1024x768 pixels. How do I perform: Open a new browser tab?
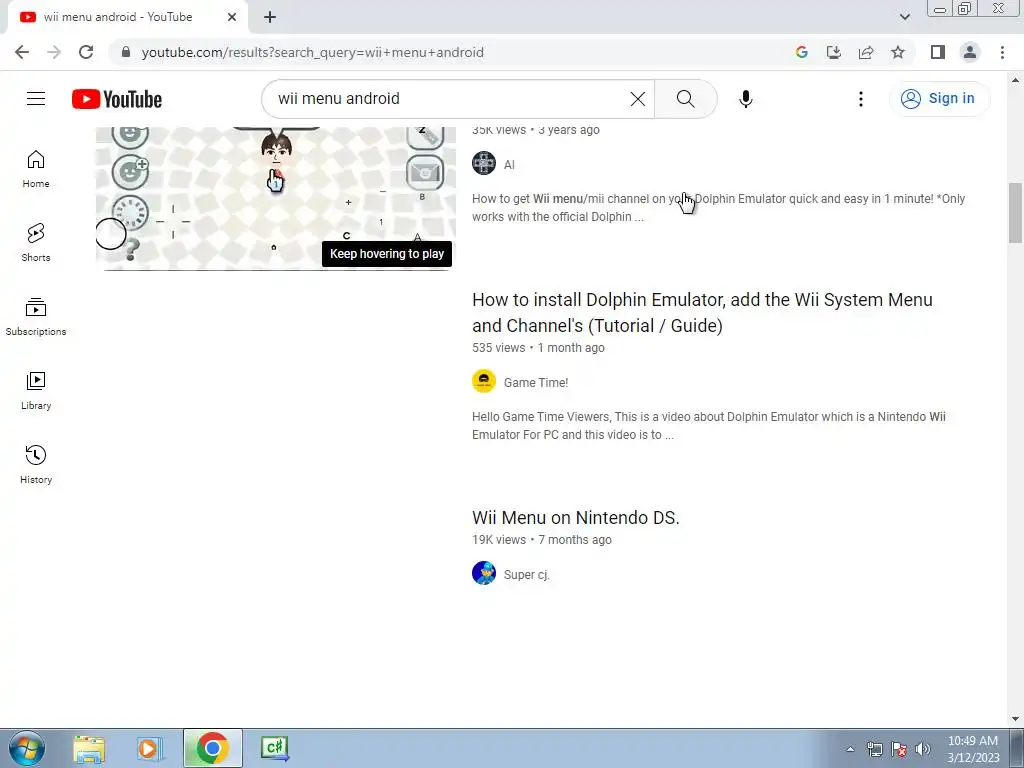pos(270,17)
